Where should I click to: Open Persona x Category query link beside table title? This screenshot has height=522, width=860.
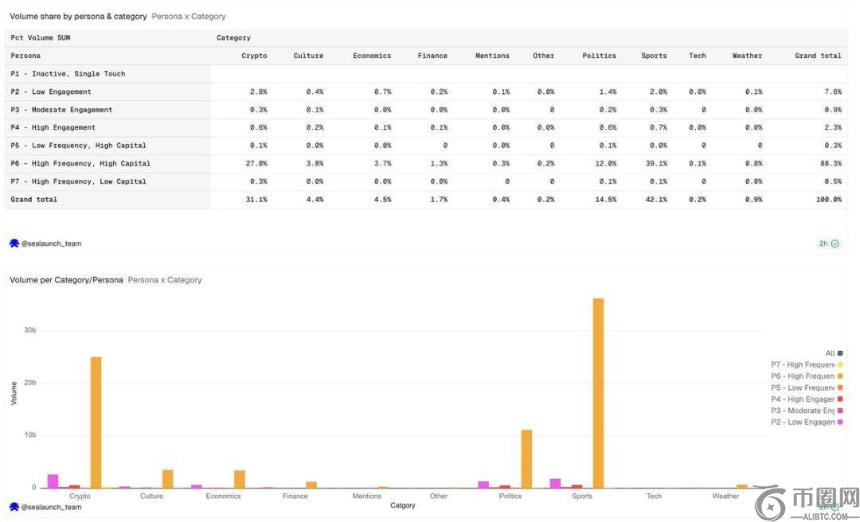click(x=189, y=17)
